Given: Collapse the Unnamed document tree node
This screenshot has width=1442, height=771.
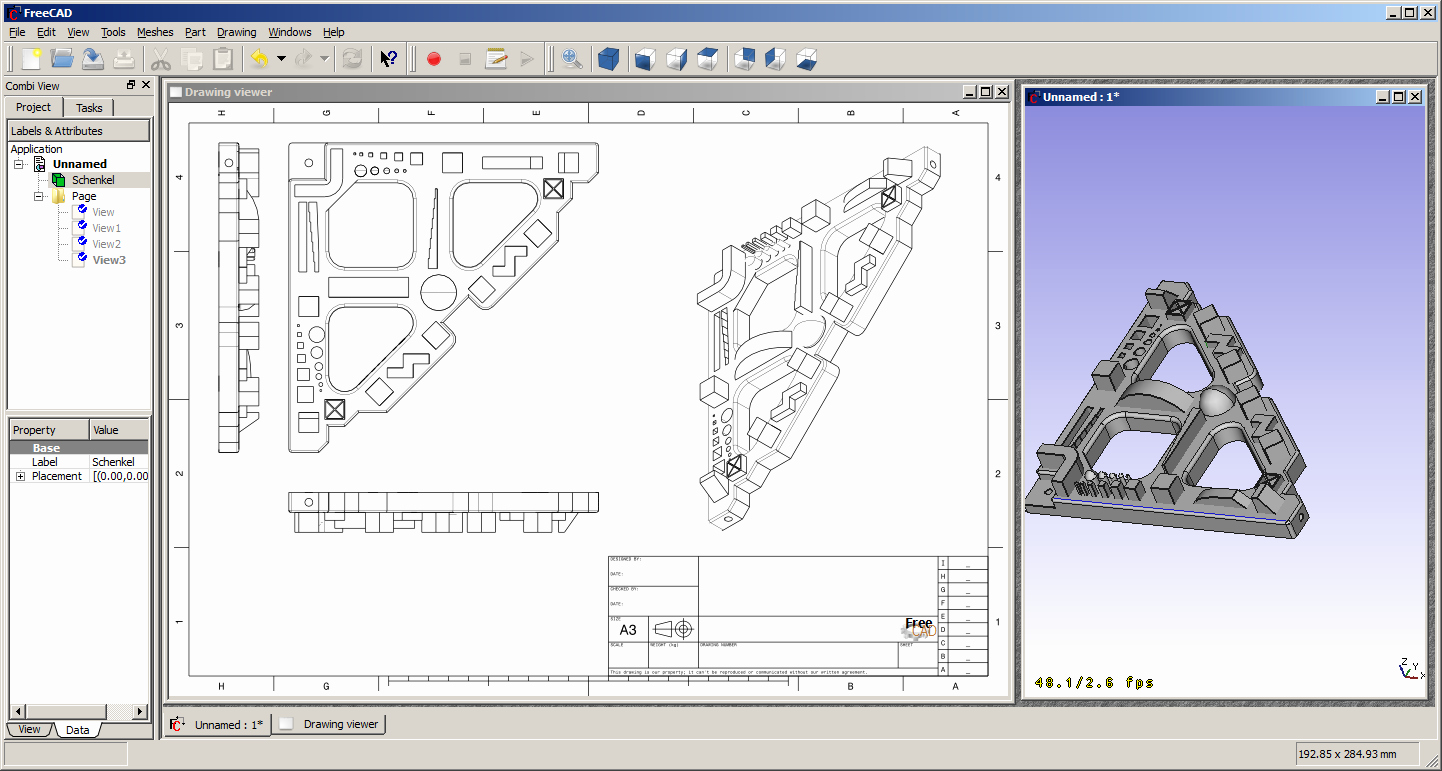Looking at the screenshot, I should click(x=18, y=164).
